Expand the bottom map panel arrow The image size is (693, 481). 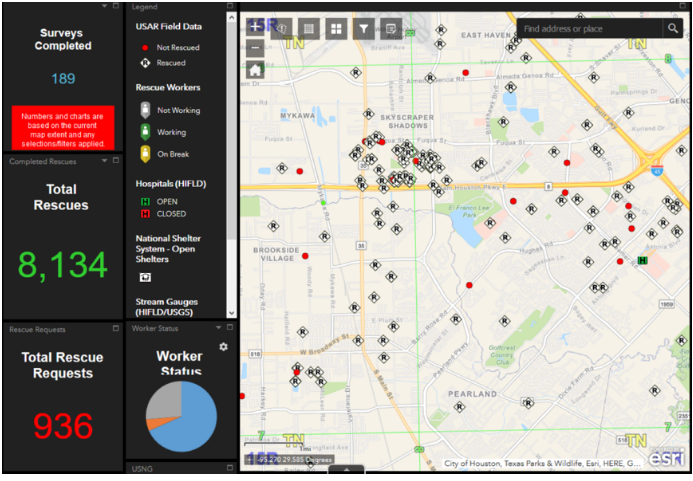(346, 468)
